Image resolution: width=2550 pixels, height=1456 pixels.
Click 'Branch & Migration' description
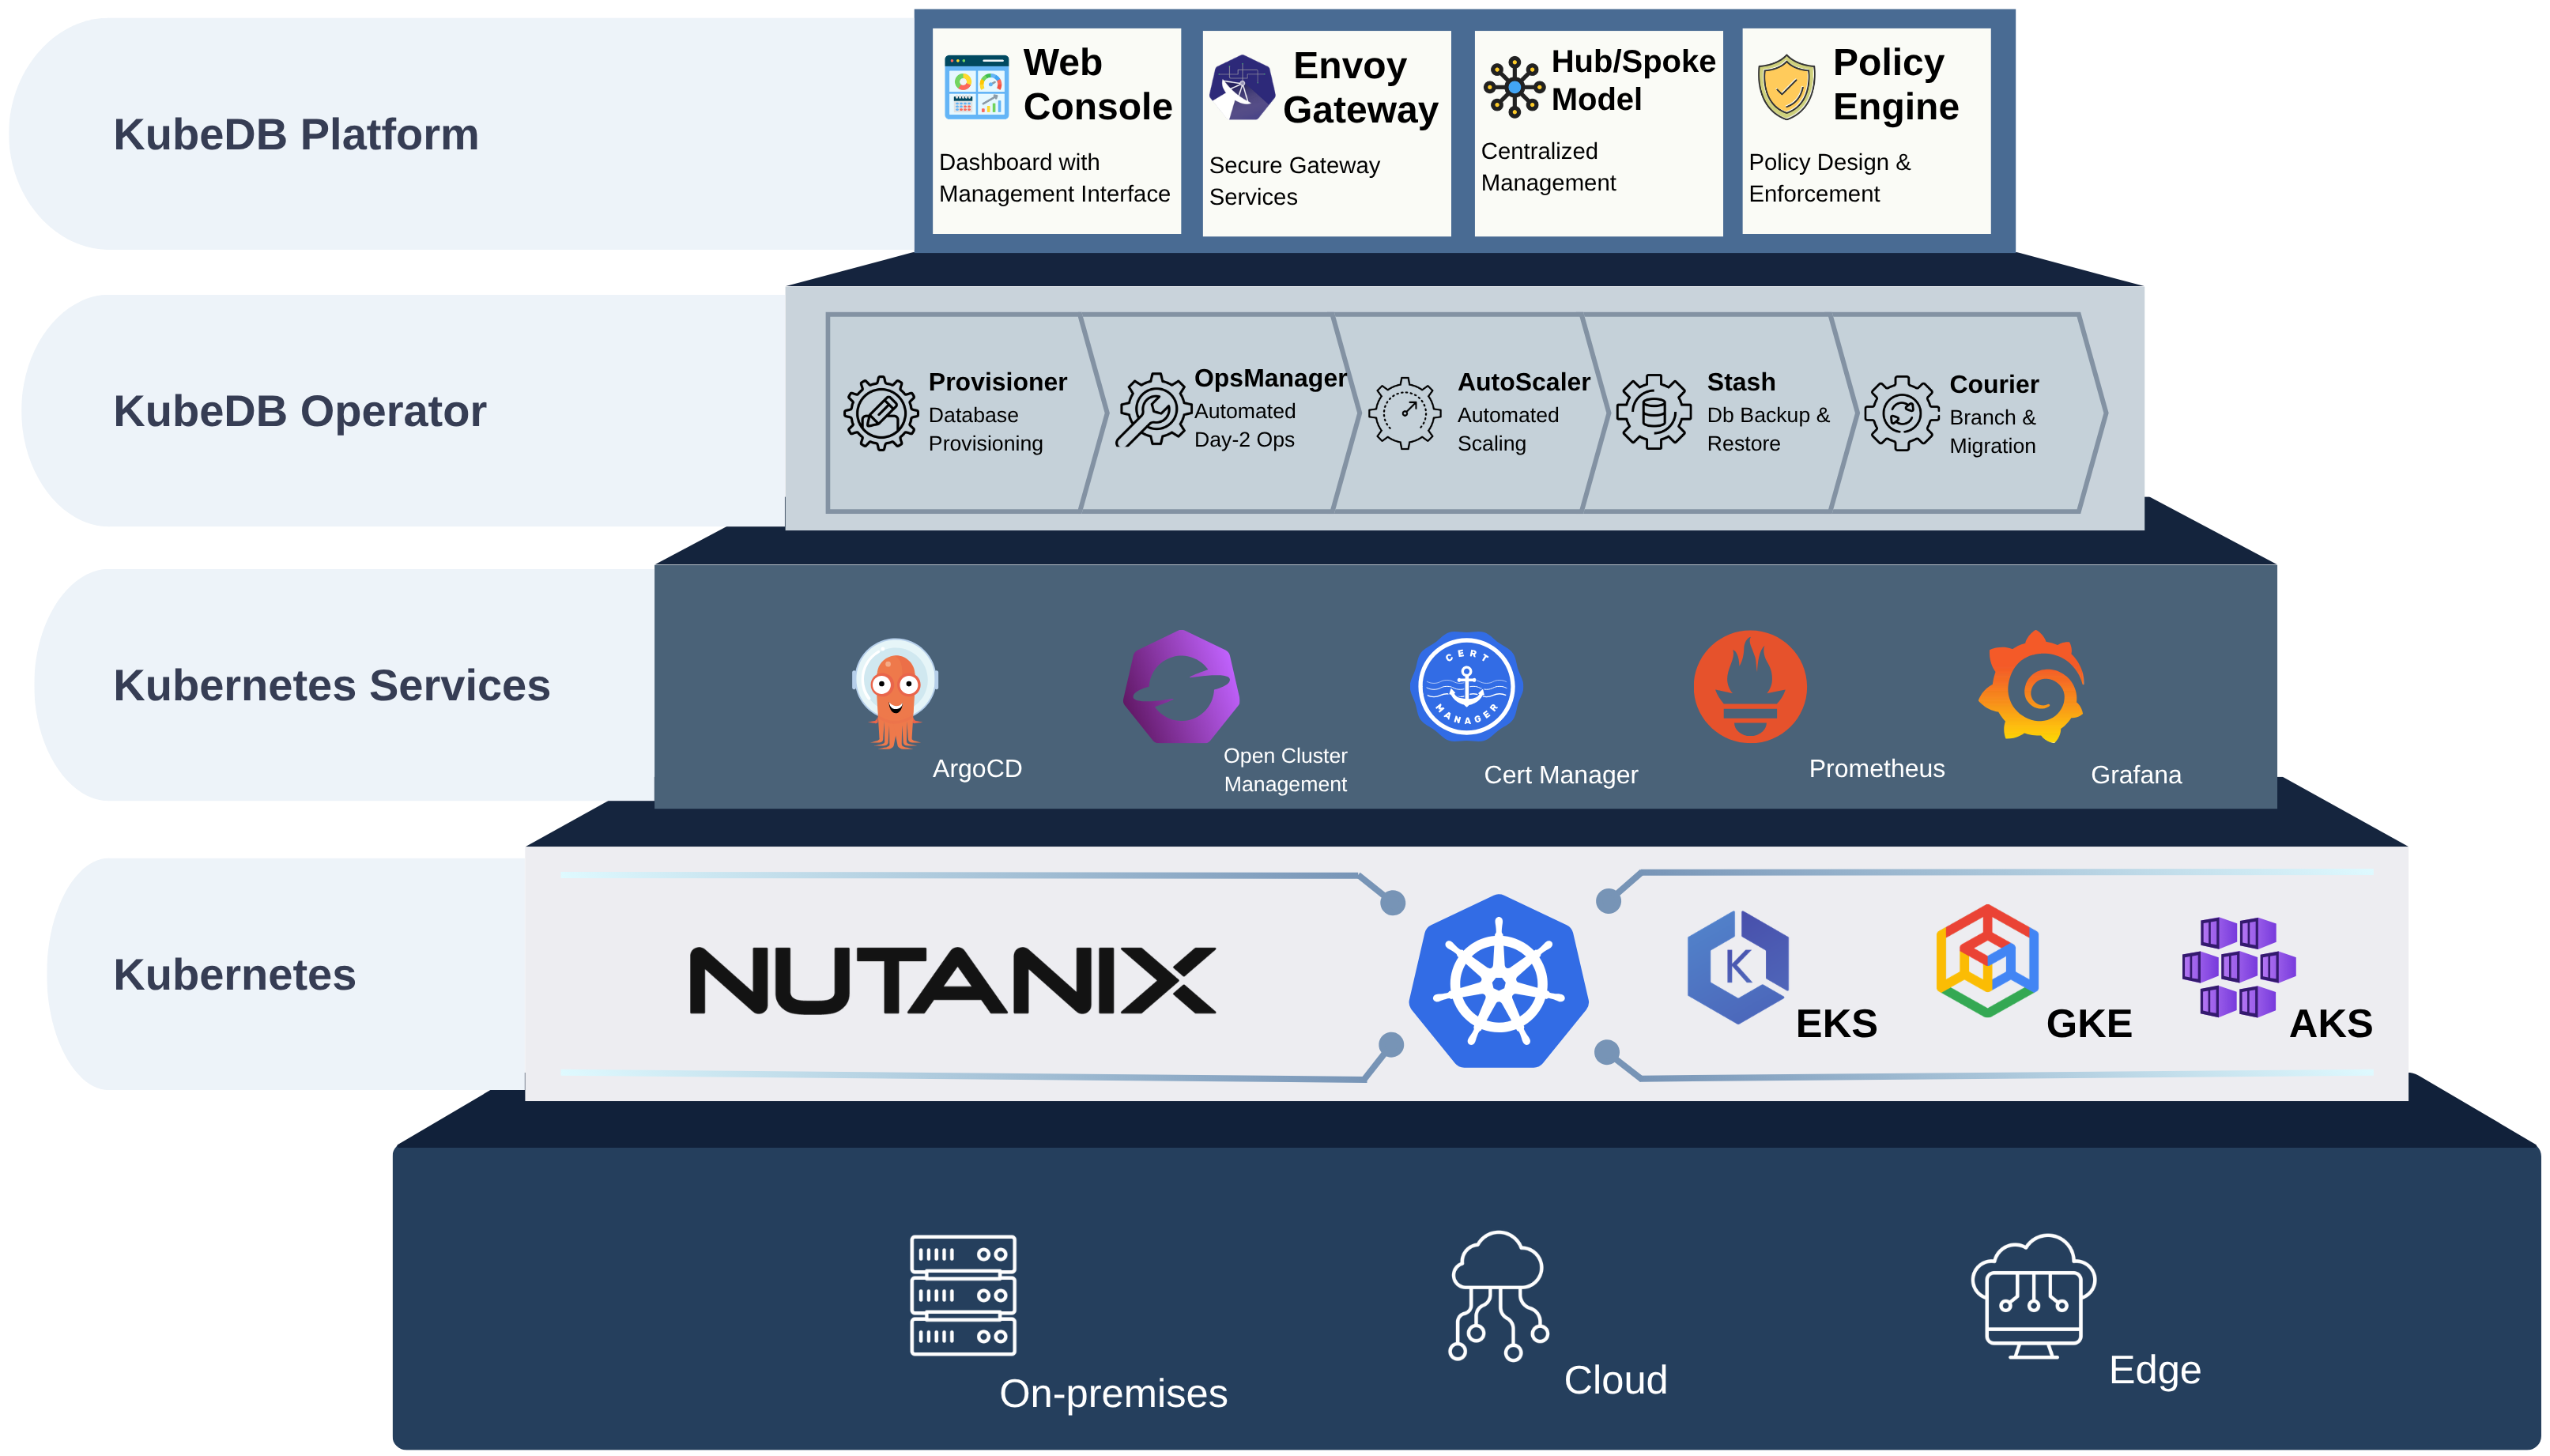tap(1992, 431)
